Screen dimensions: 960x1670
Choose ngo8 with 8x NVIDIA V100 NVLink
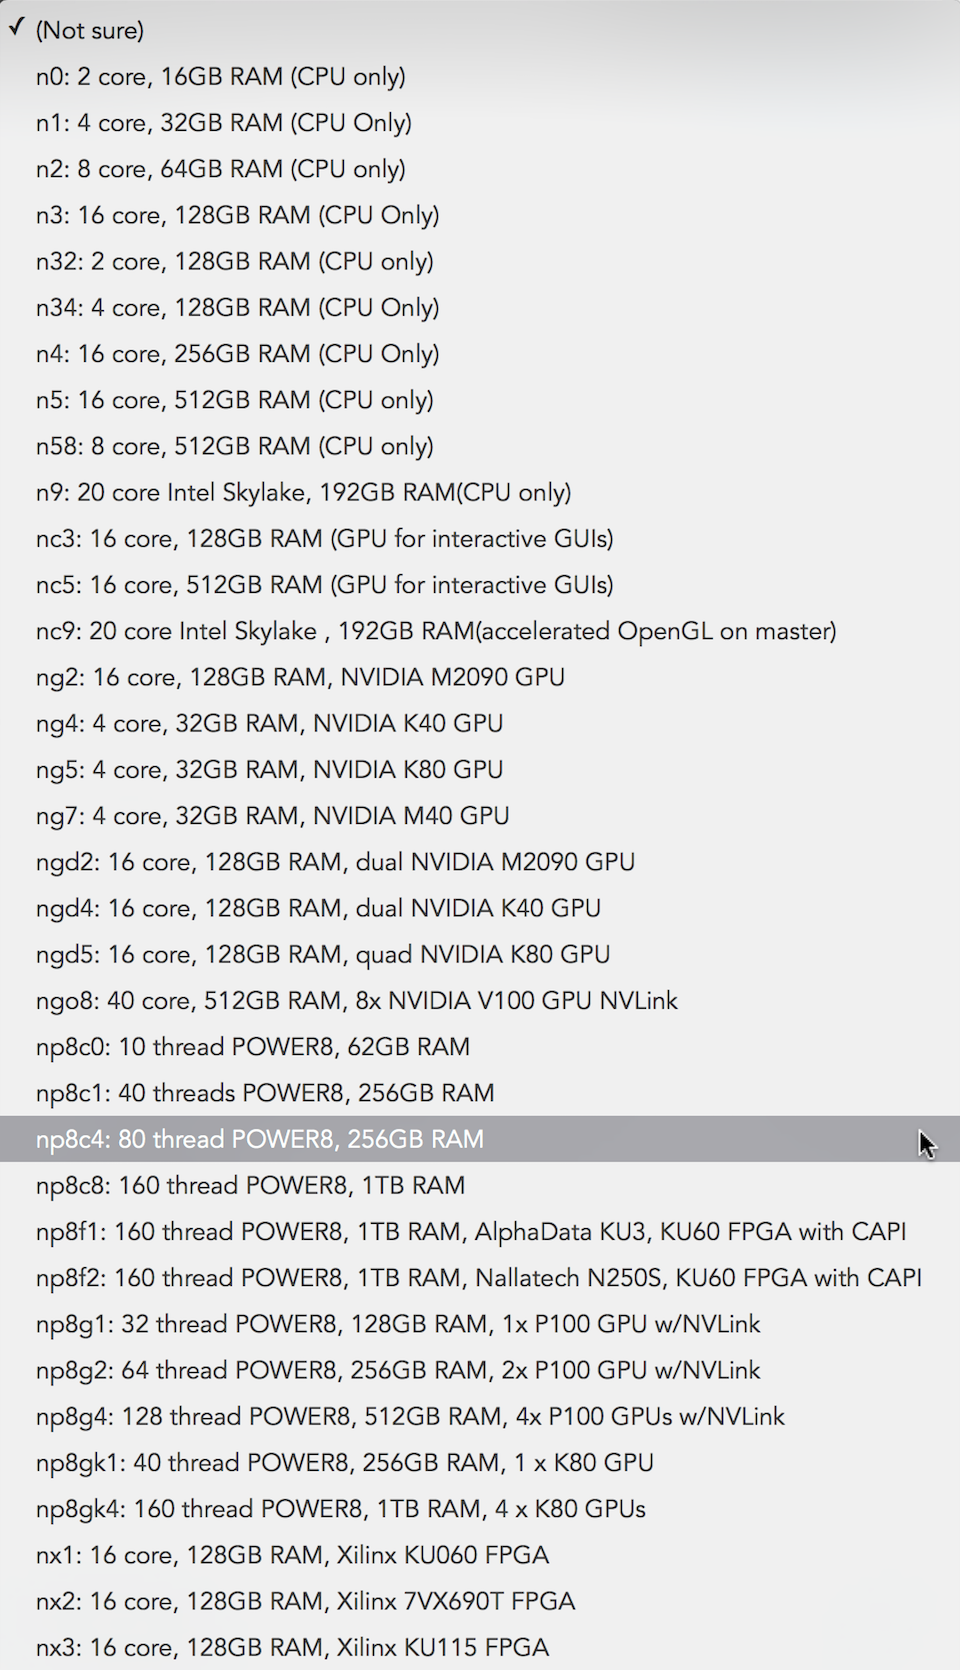pyautogui.click(x=480, y=1000)
